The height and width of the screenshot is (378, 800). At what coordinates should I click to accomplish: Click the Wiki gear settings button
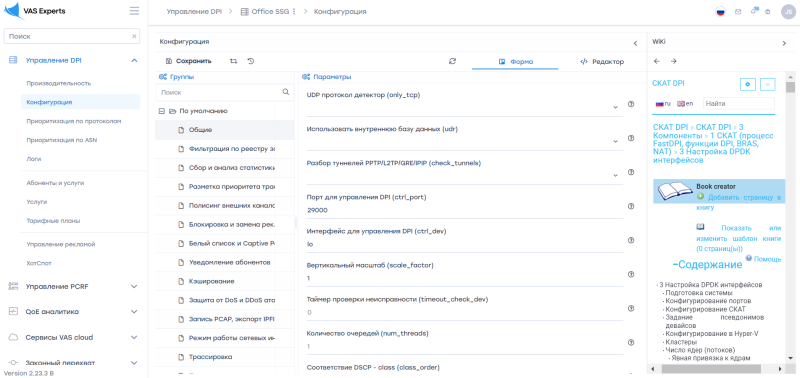[747, 84]
